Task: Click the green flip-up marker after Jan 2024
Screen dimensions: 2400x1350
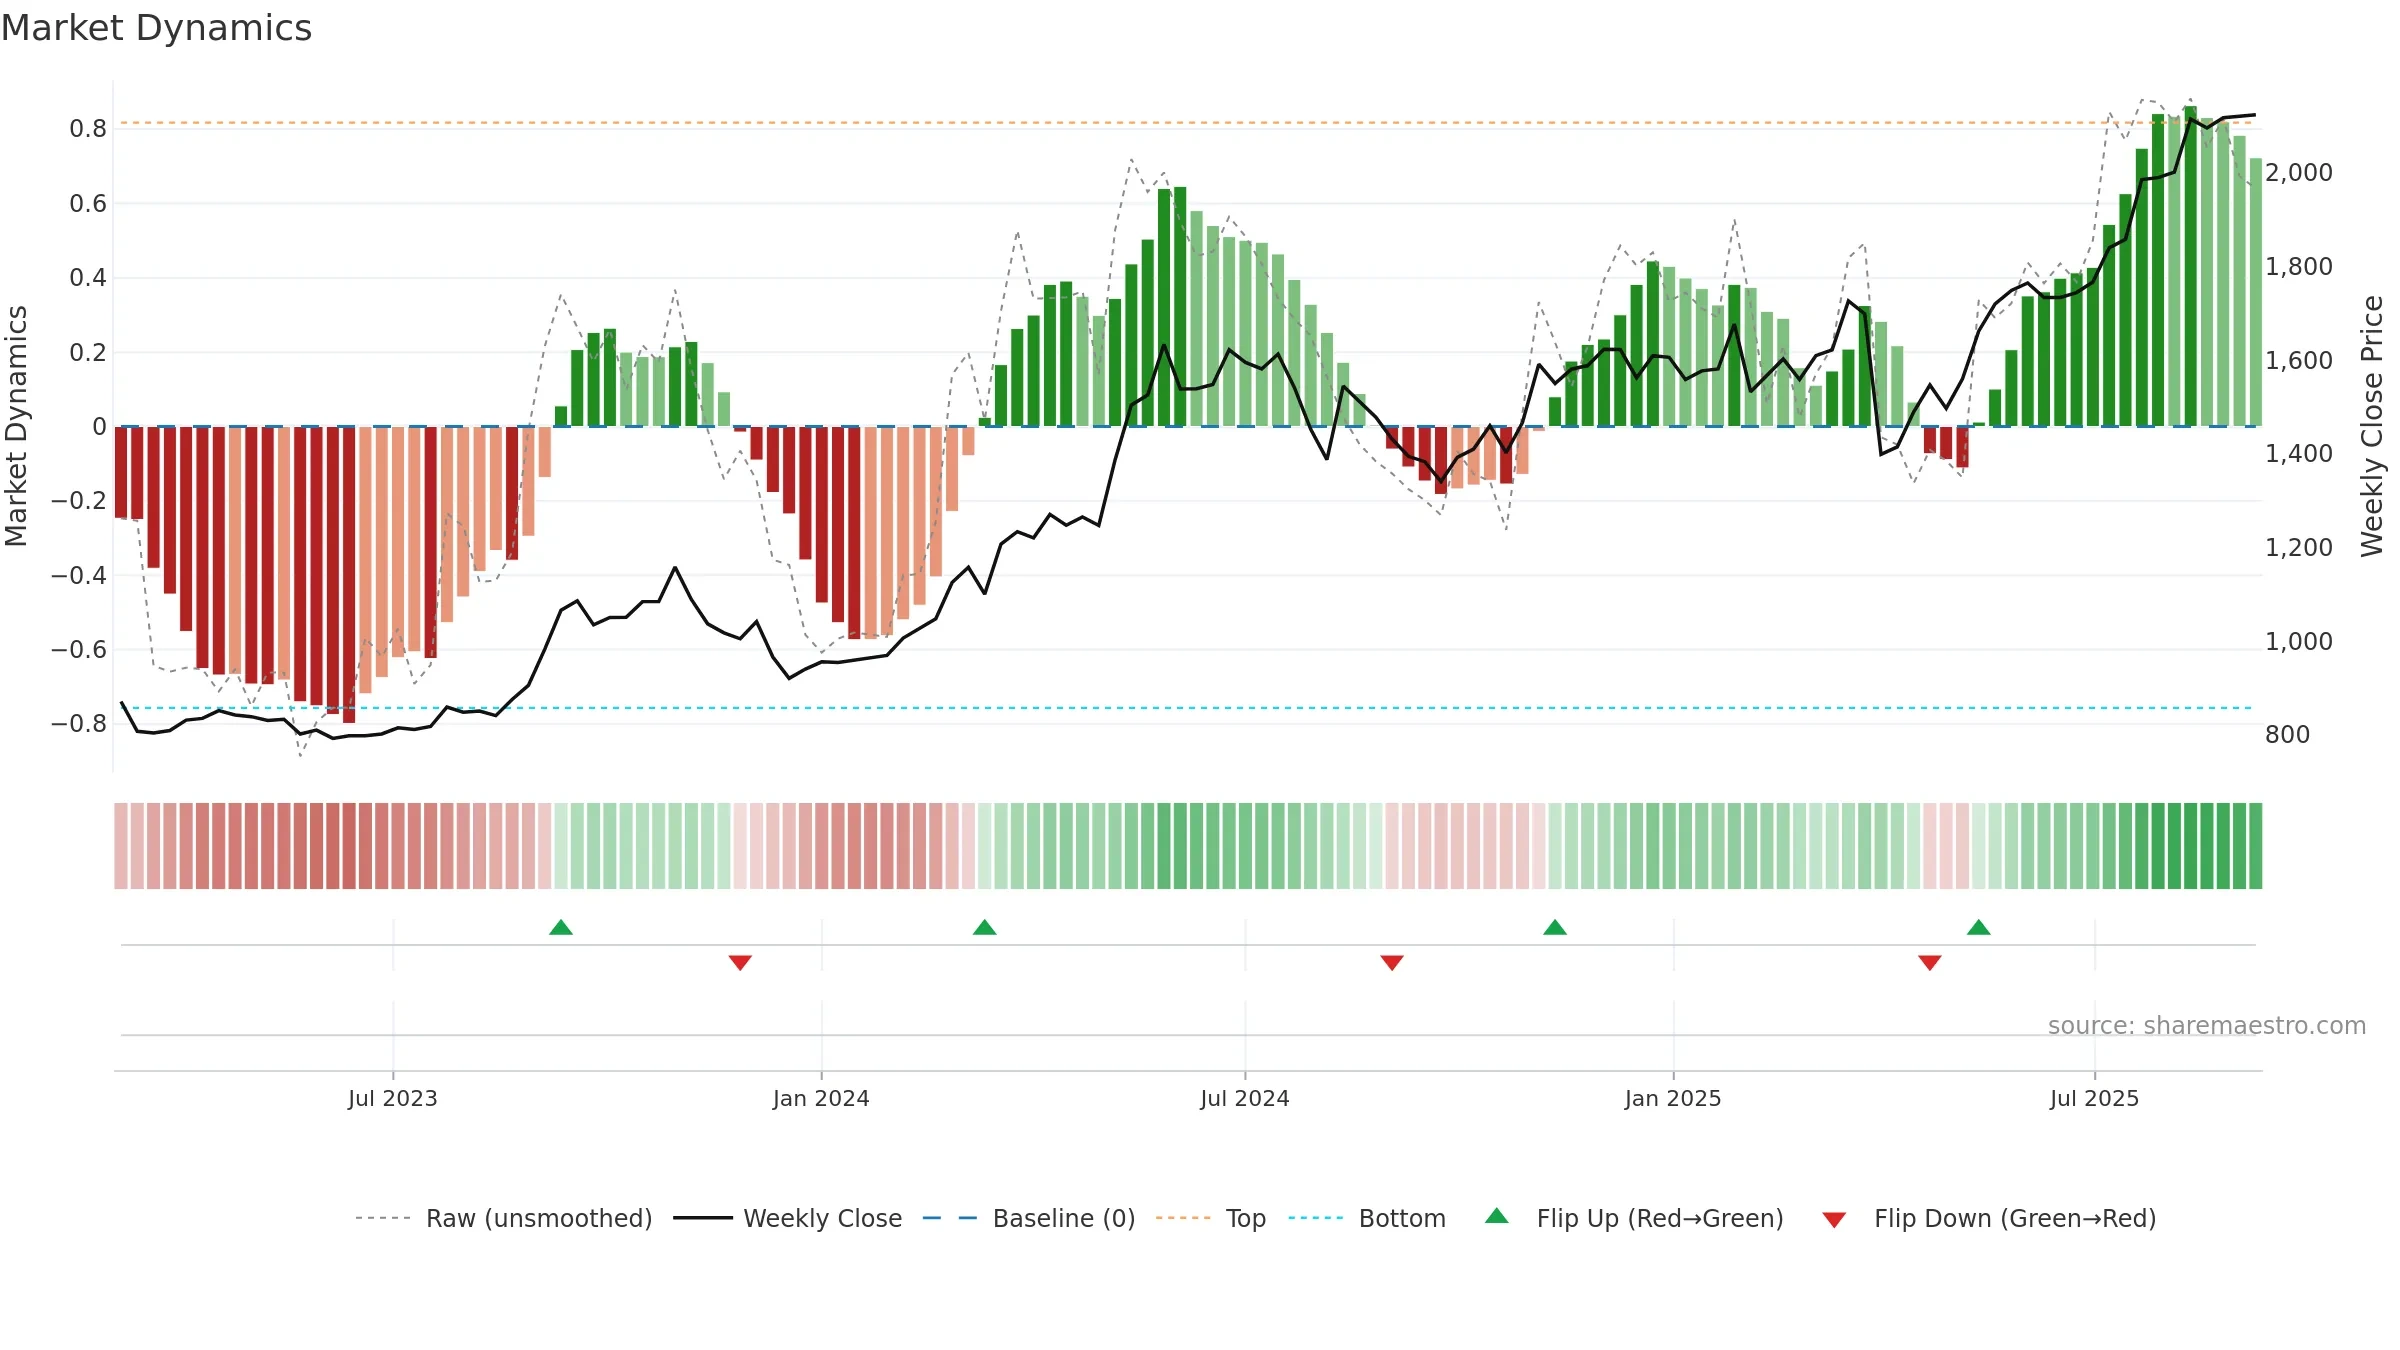Action: pos(985,927)
